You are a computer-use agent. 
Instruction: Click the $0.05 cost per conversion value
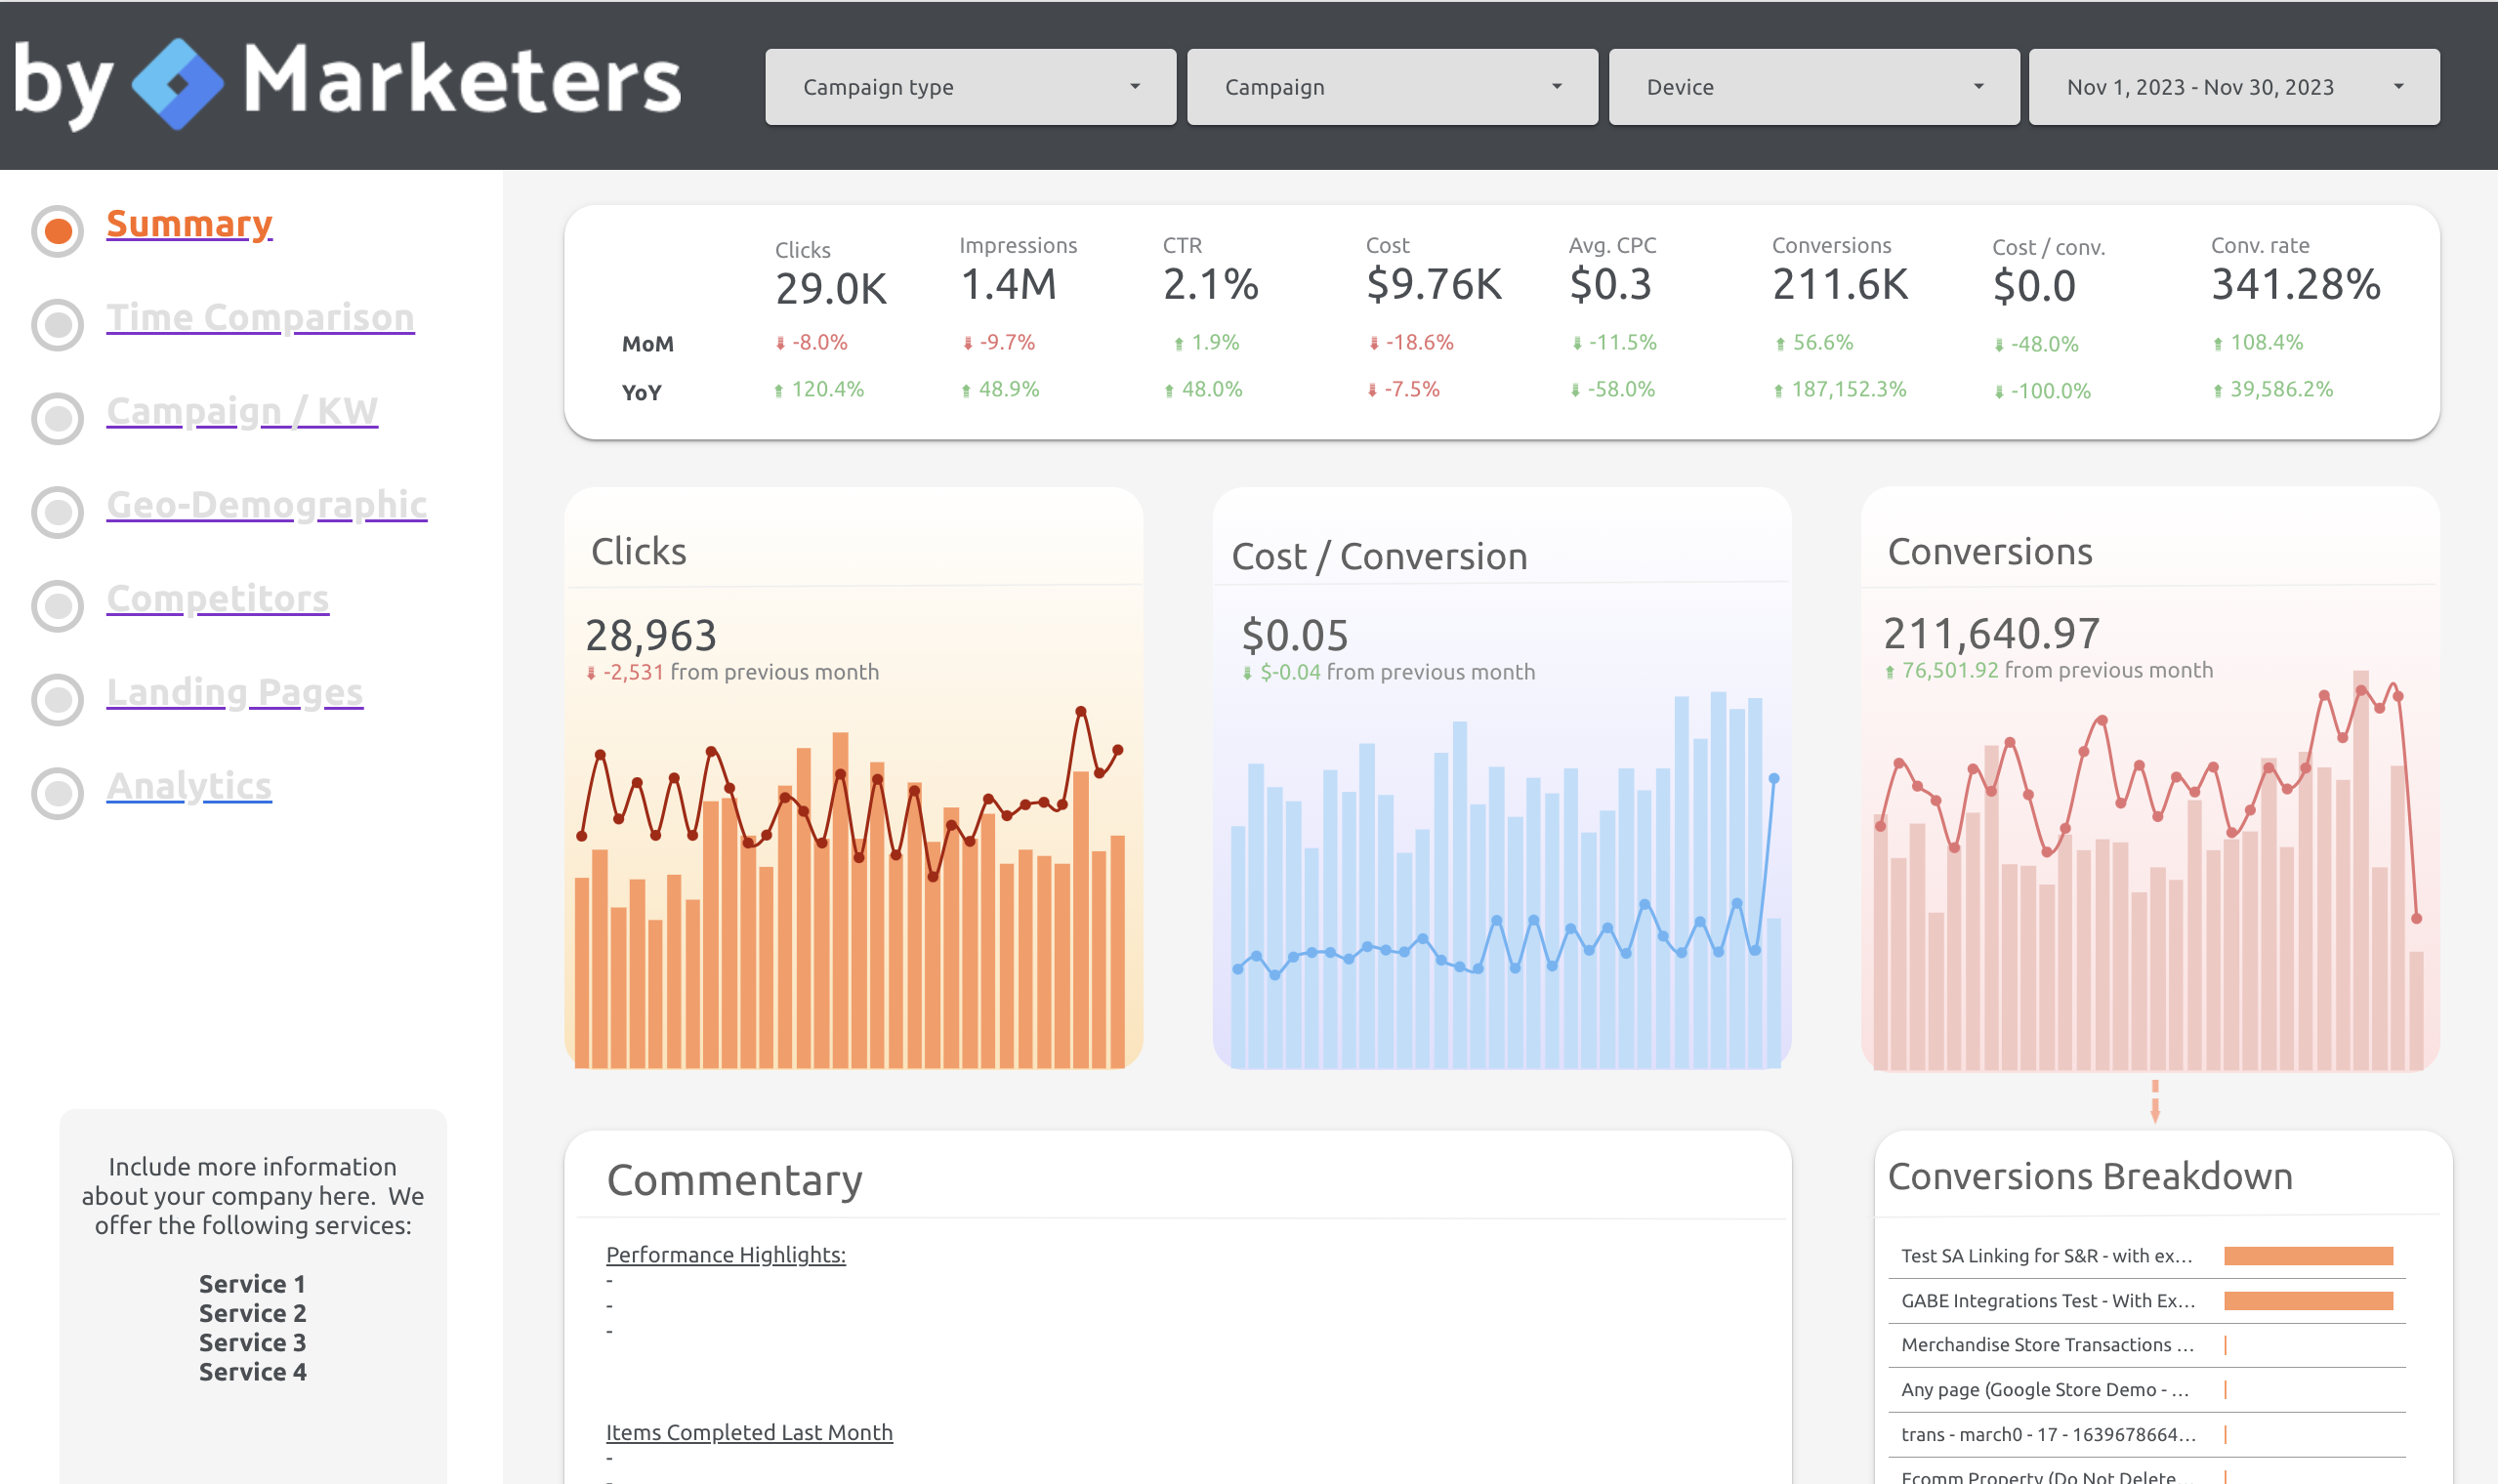click(x=1295, y=636)
